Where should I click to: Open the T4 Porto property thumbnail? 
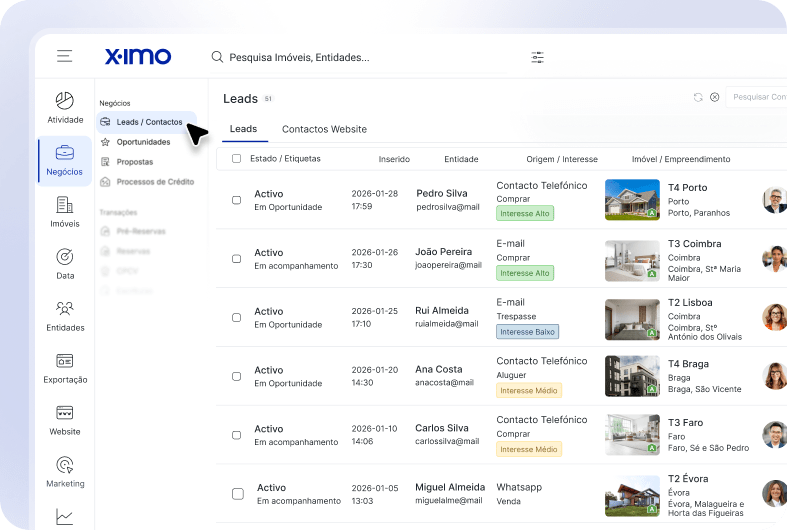(632, 200)
